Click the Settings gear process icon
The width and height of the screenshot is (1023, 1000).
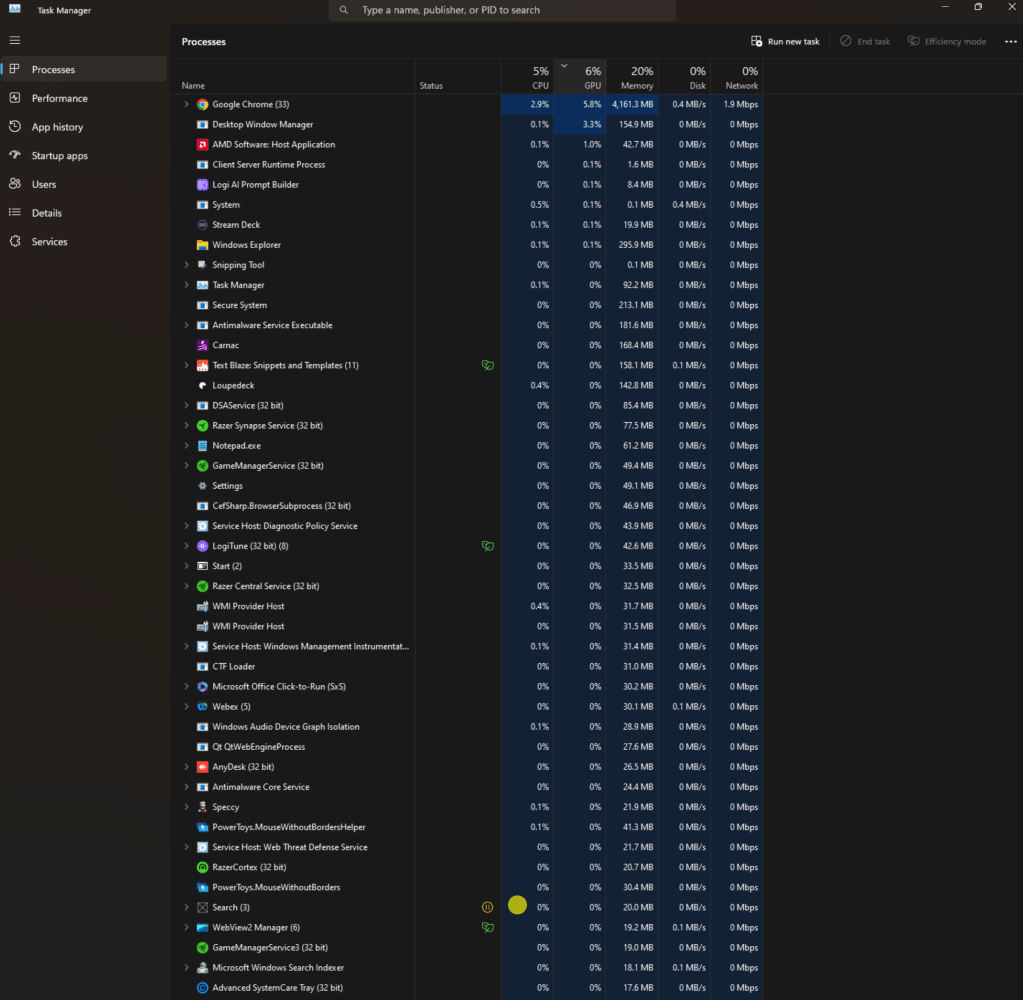202,486
